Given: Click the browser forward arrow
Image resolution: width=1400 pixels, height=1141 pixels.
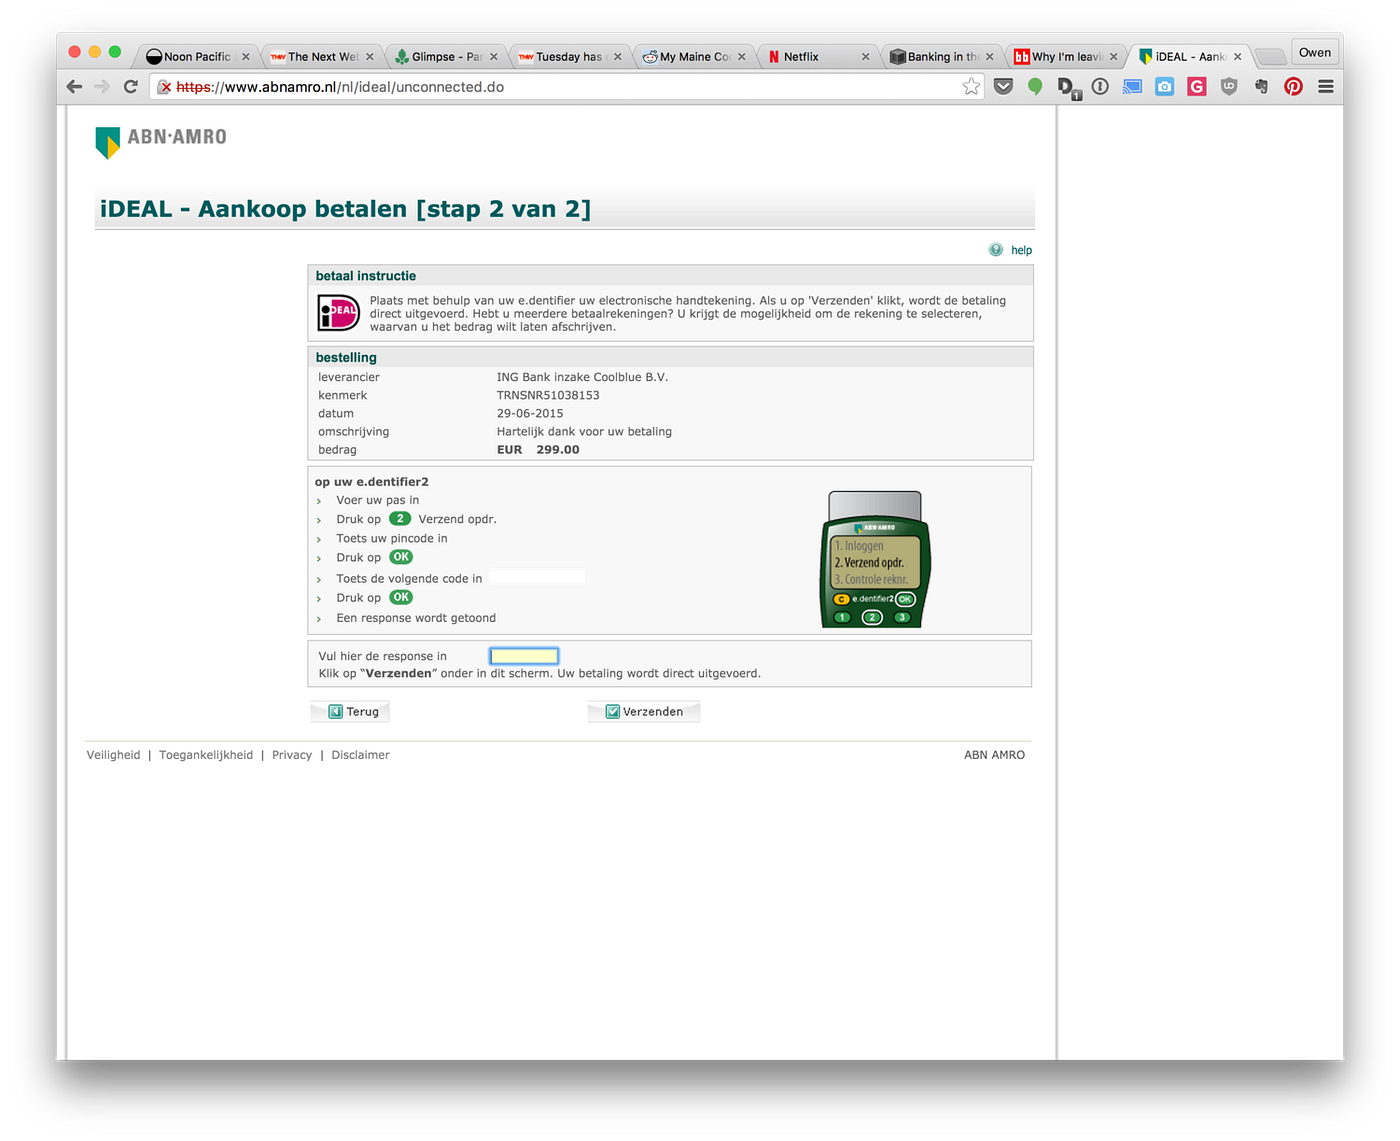Looking at the screenshot, I should pyautogui.click(x=102, y=87).
